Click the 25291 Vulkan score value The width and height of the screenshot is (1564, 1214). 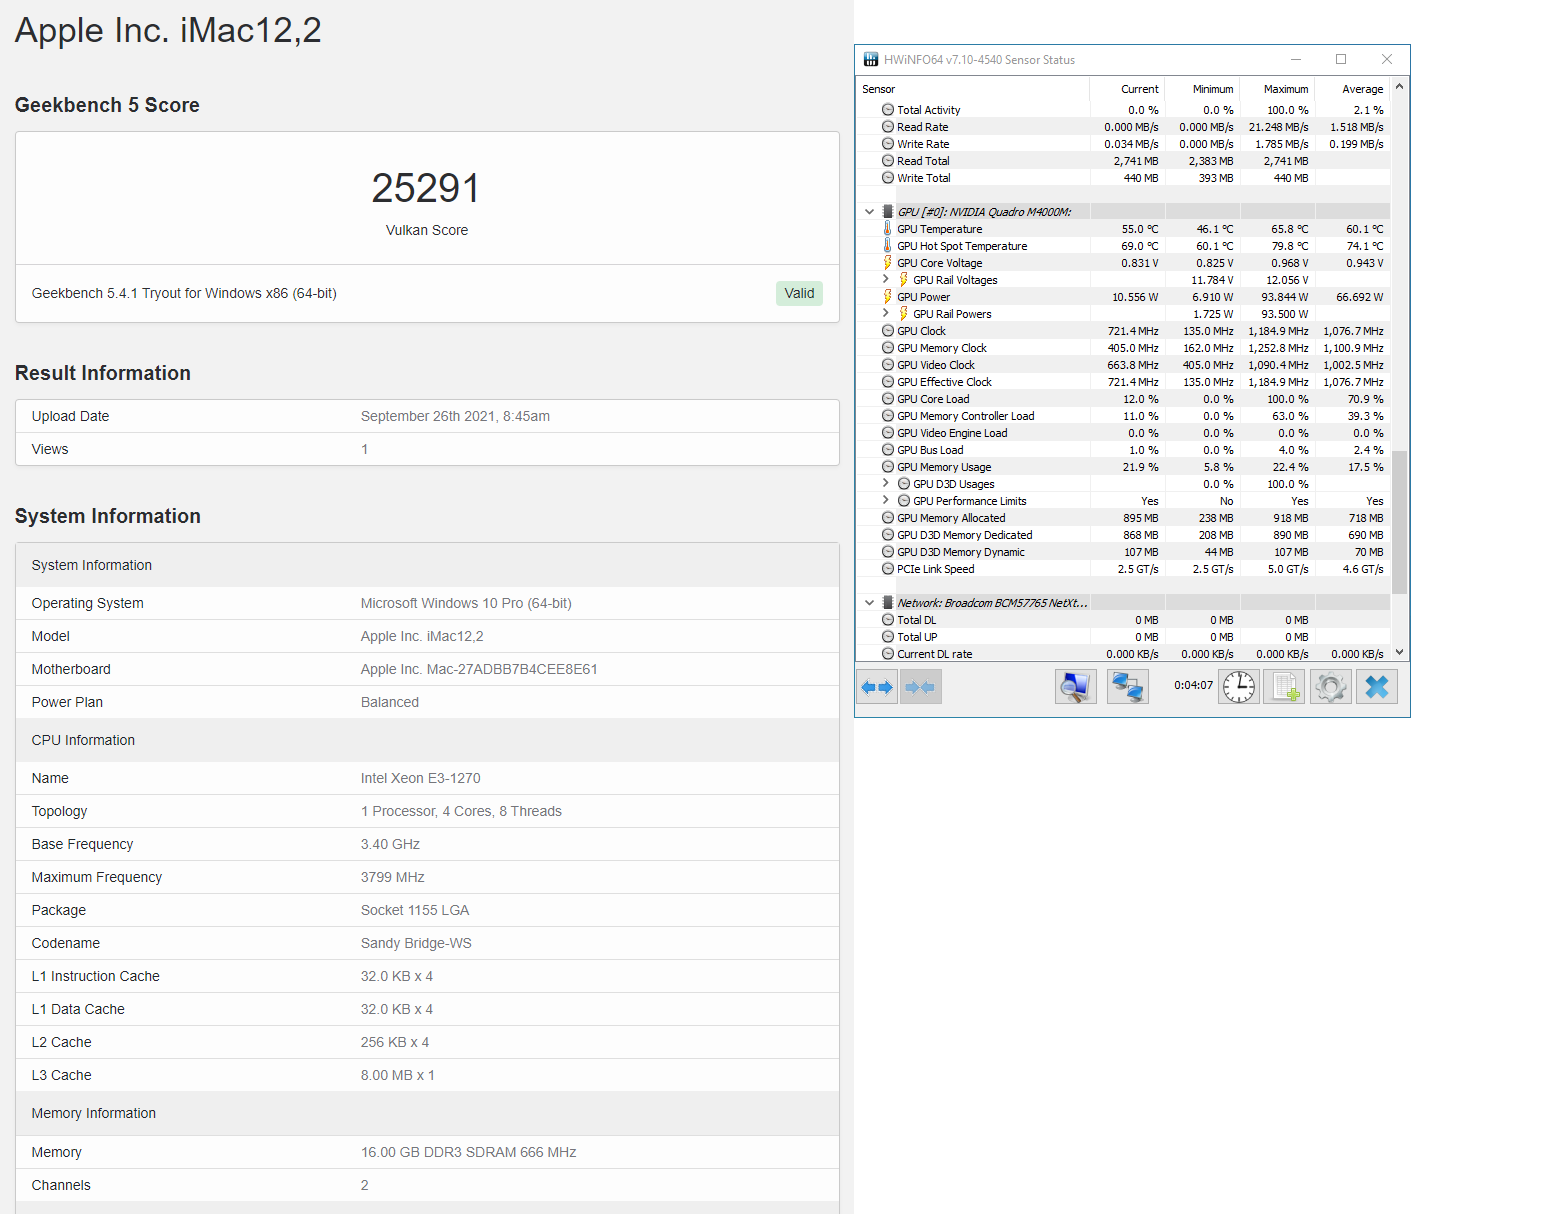pos(427,188)
